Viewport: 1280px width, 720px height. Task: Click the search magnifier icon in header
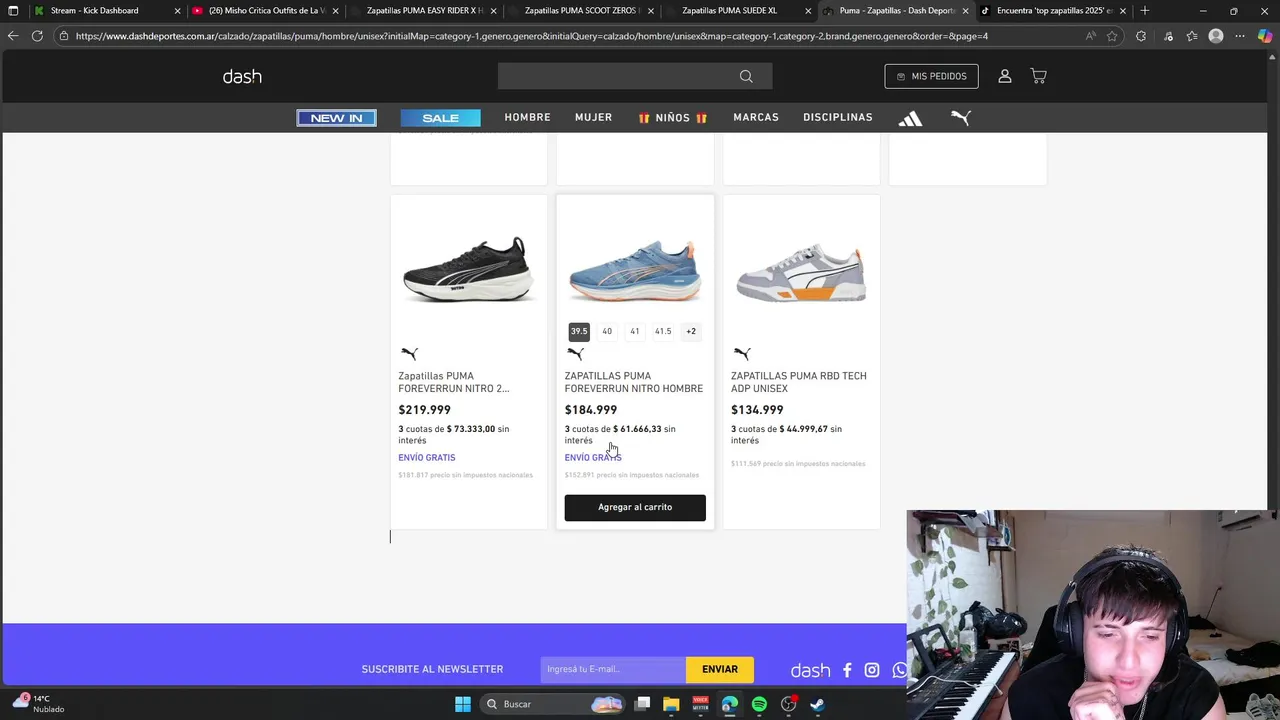pyautogui.click(x=746, y=76)
